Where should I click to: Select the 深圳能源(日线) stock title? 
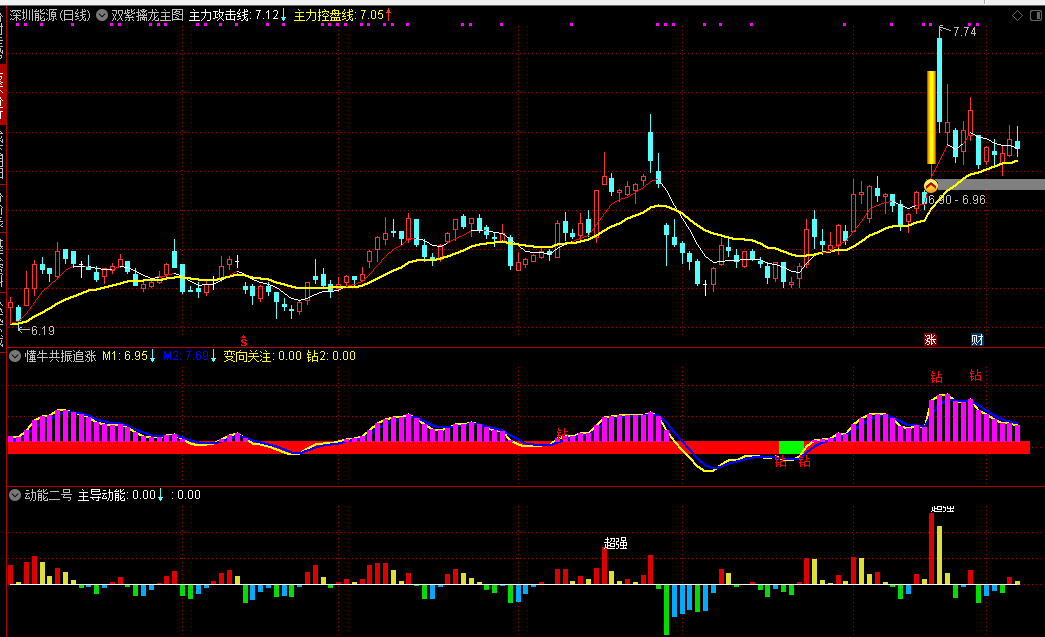pyautogui.click(x=50, y=15)
